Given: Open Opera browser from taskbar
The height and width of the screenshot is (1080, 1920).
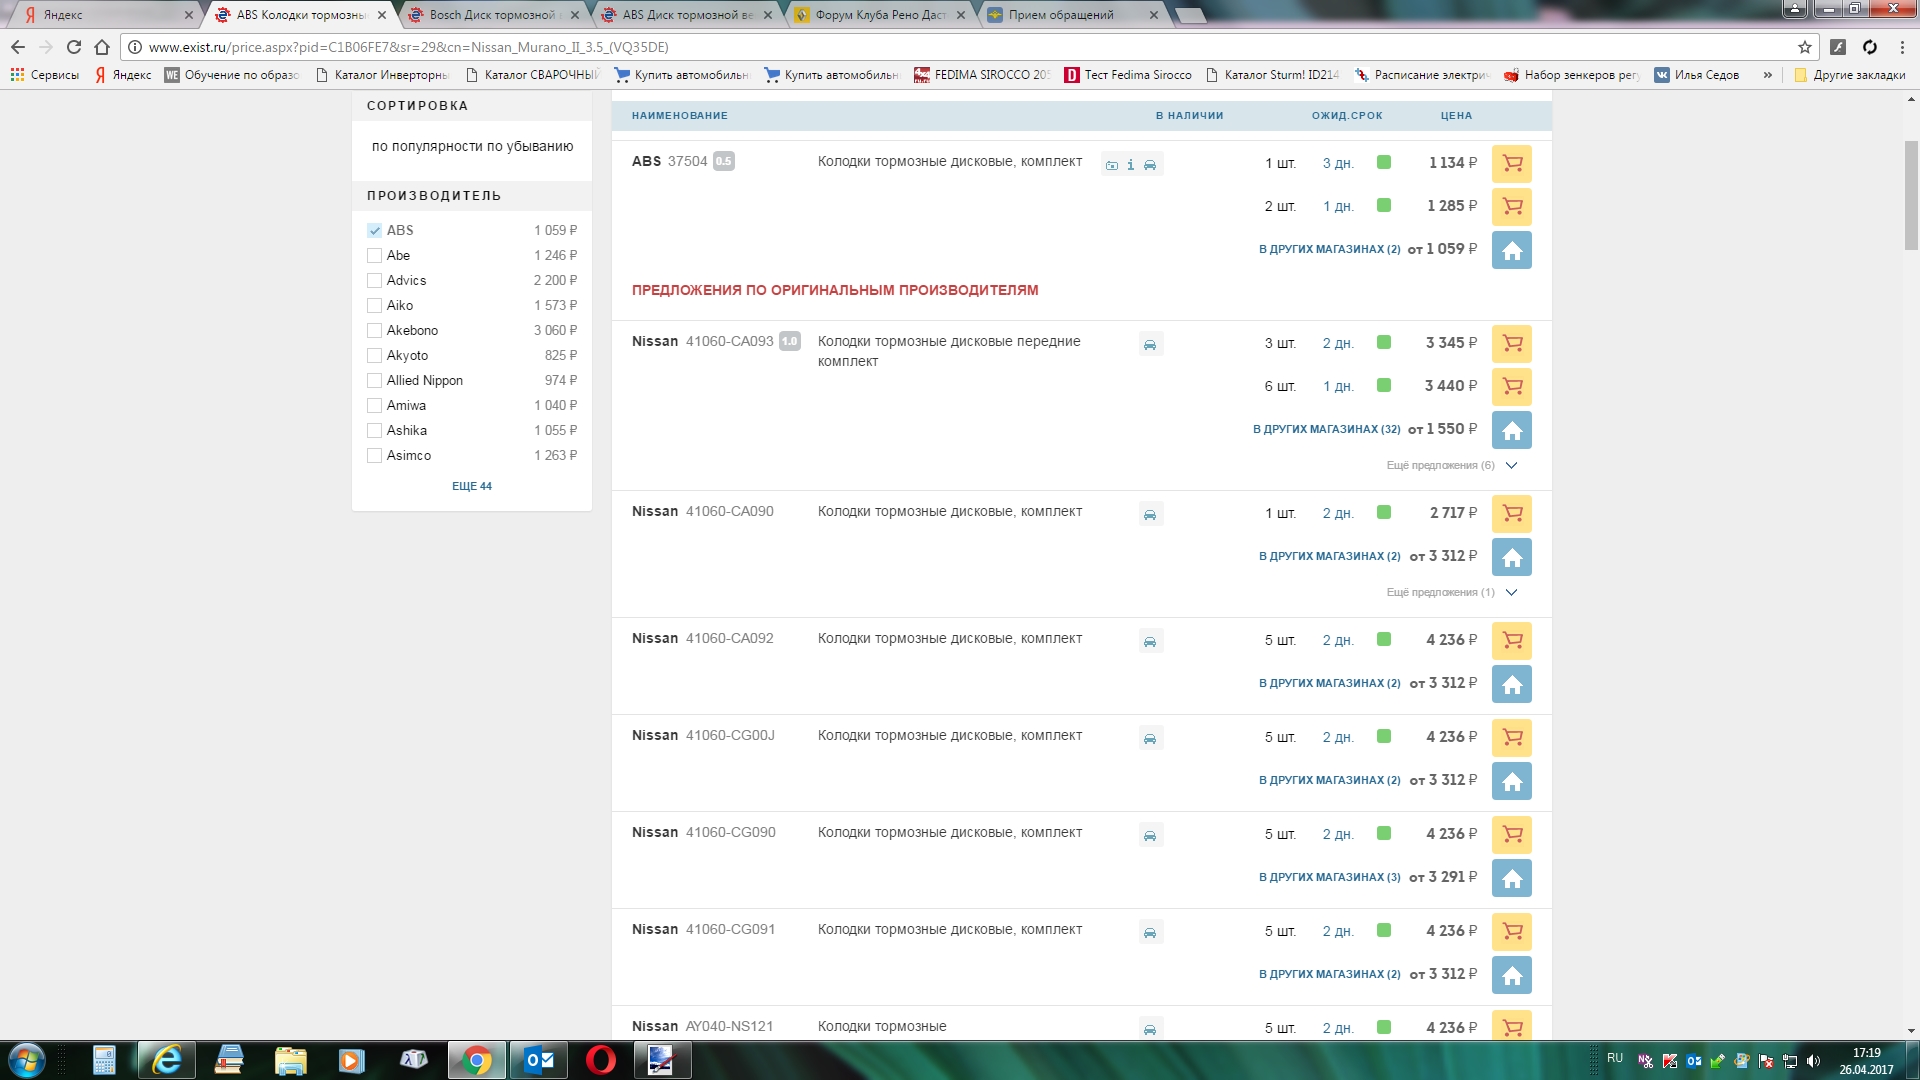Looking at the screenshot, I should (601, 1059).
